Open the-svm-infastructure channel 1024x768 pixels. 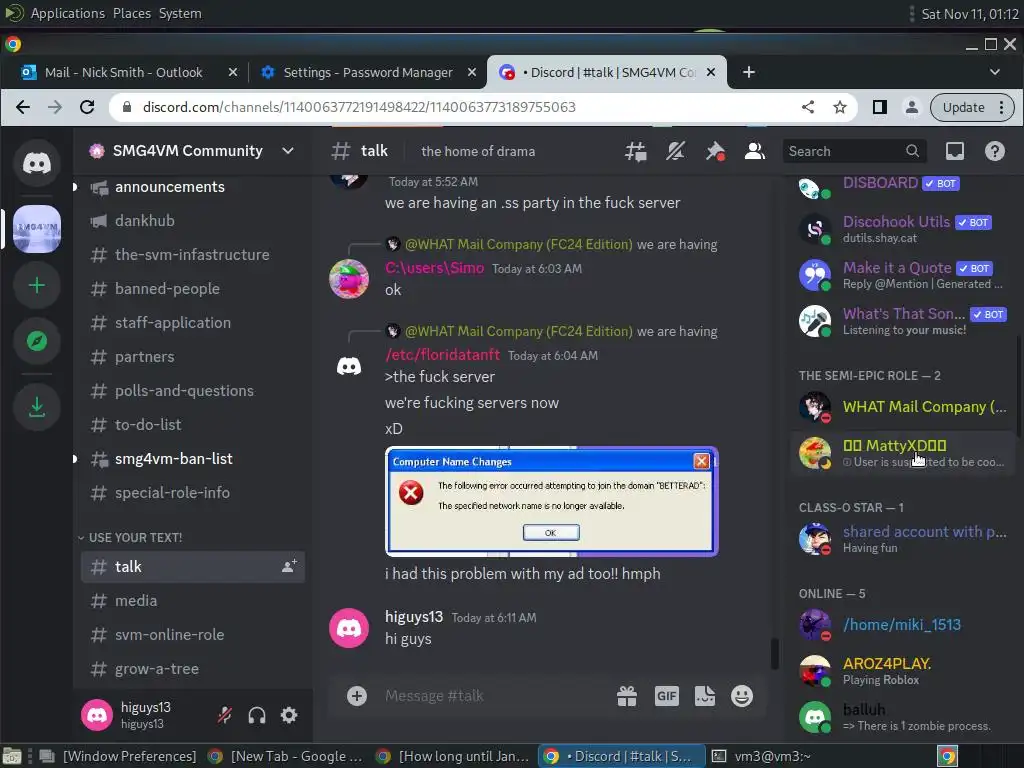point(191,255)
